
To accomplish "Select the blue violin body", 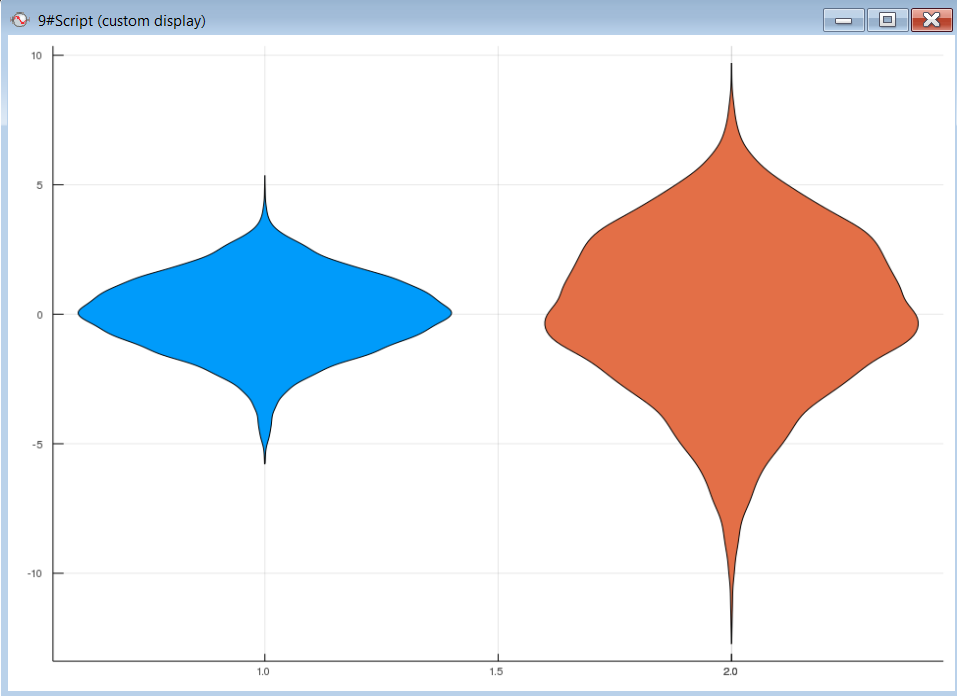I will pos(264,315).
